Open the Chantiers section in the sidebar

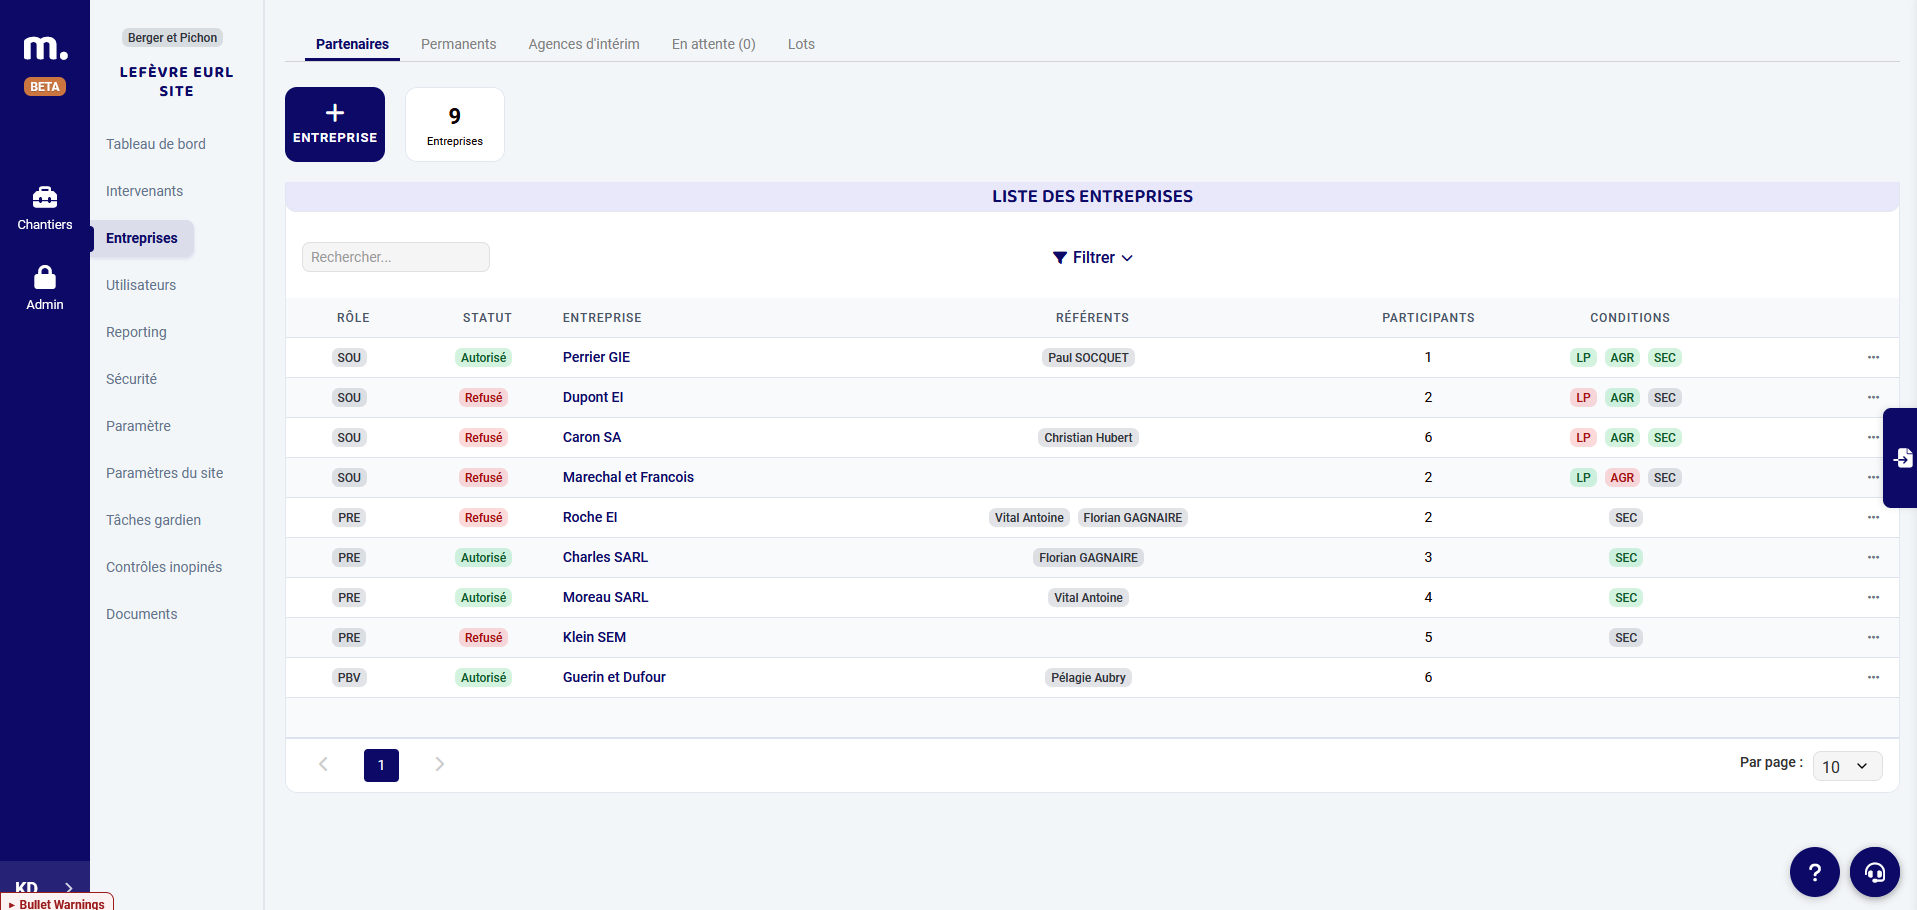[x=44, y=206]
